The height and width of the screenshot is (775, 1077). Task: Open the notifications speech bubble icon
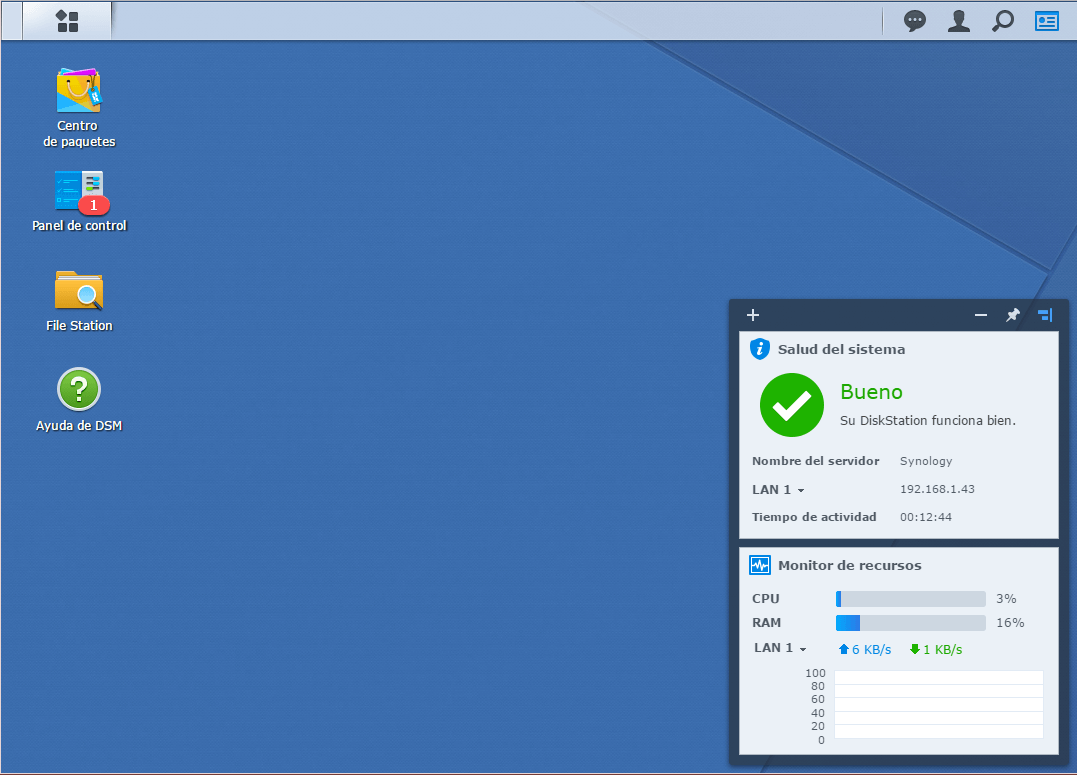coord(914,21)
